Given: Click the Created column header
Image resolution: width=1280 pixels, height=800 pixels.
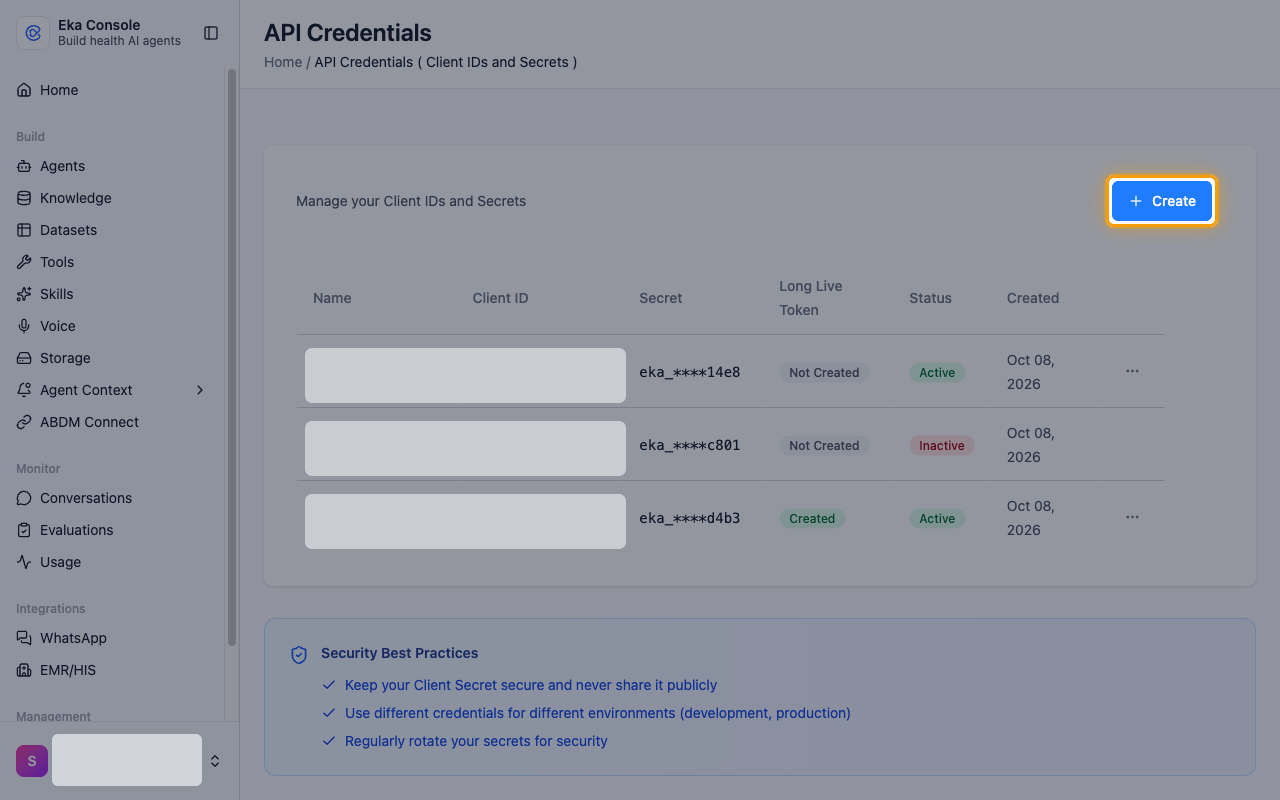Looking at the screenshot, I should tap(1033, 298).
